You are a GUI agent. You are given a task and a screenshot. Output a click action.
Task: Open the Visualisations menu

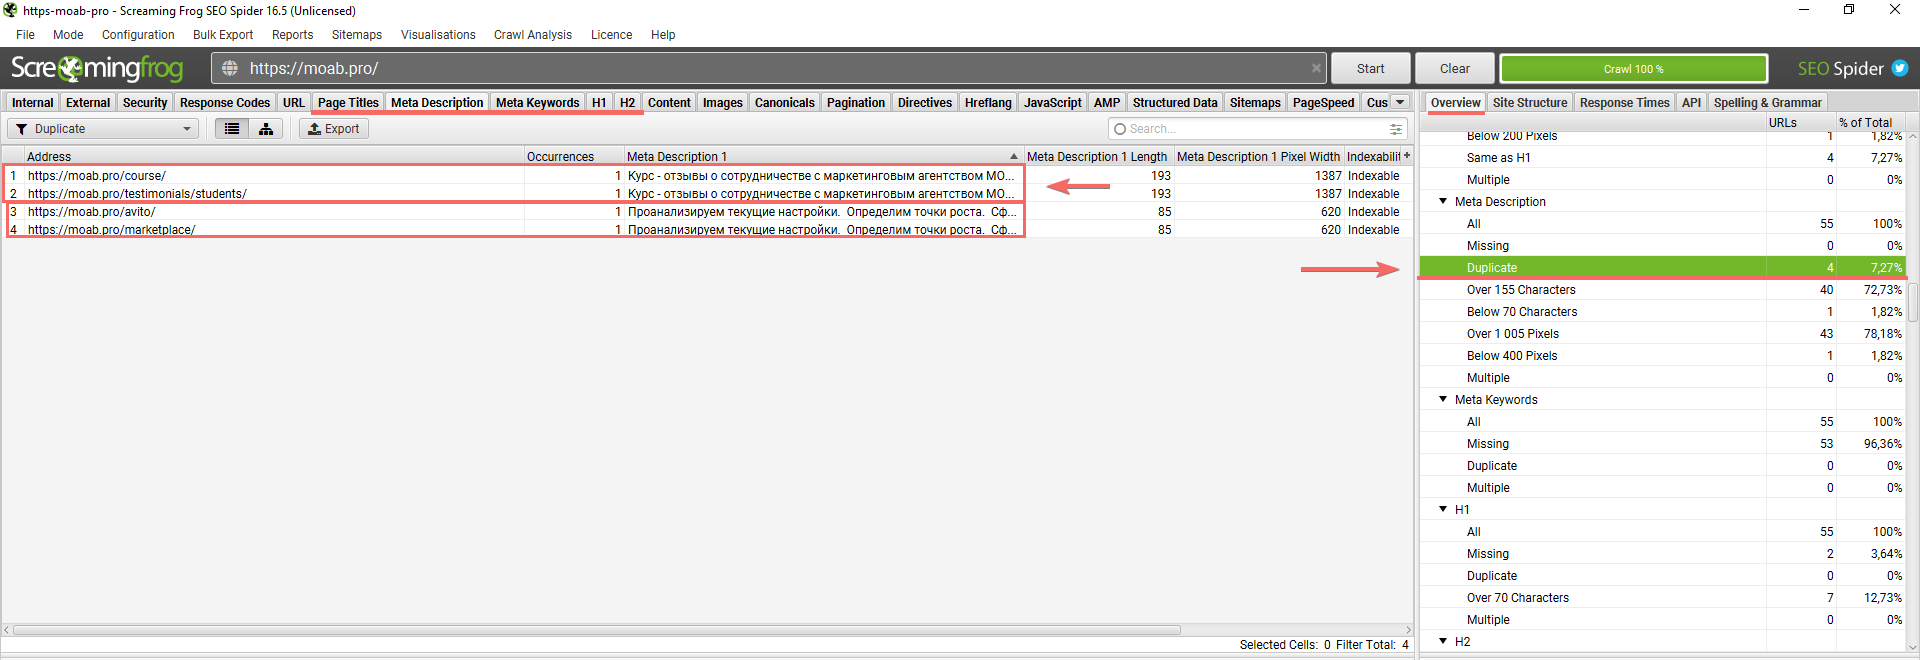[438, 35]
